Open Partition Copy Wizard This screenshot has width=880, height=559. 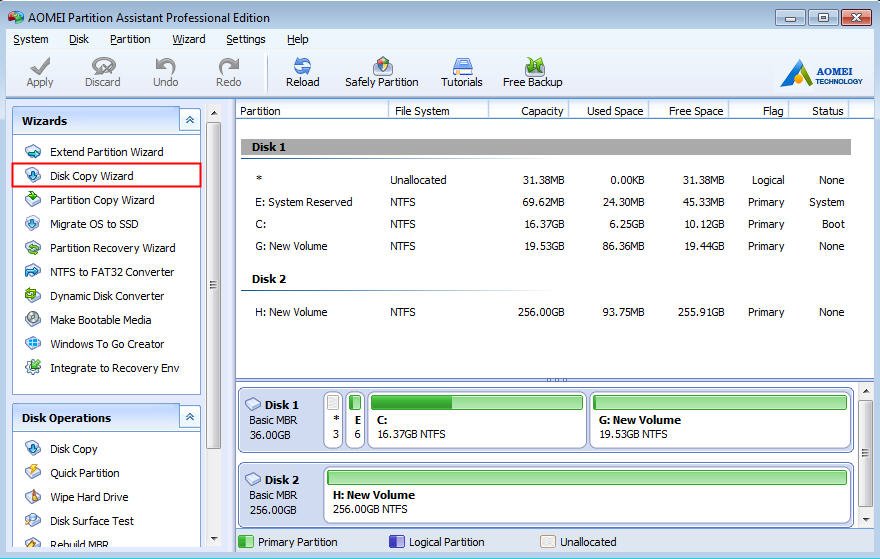[102, 200]
